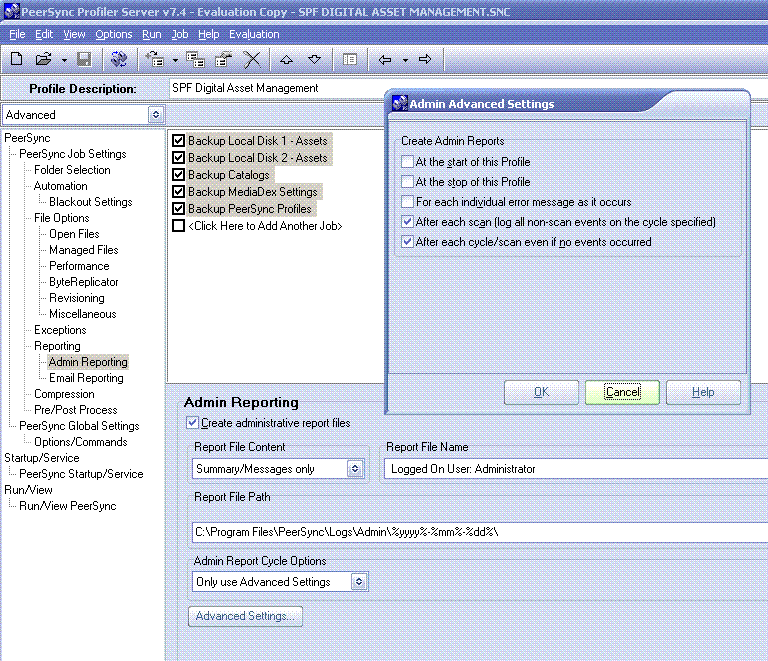The image size is (768, 661).
Task: Select Exceptions tree item
Action: point(60,330)
